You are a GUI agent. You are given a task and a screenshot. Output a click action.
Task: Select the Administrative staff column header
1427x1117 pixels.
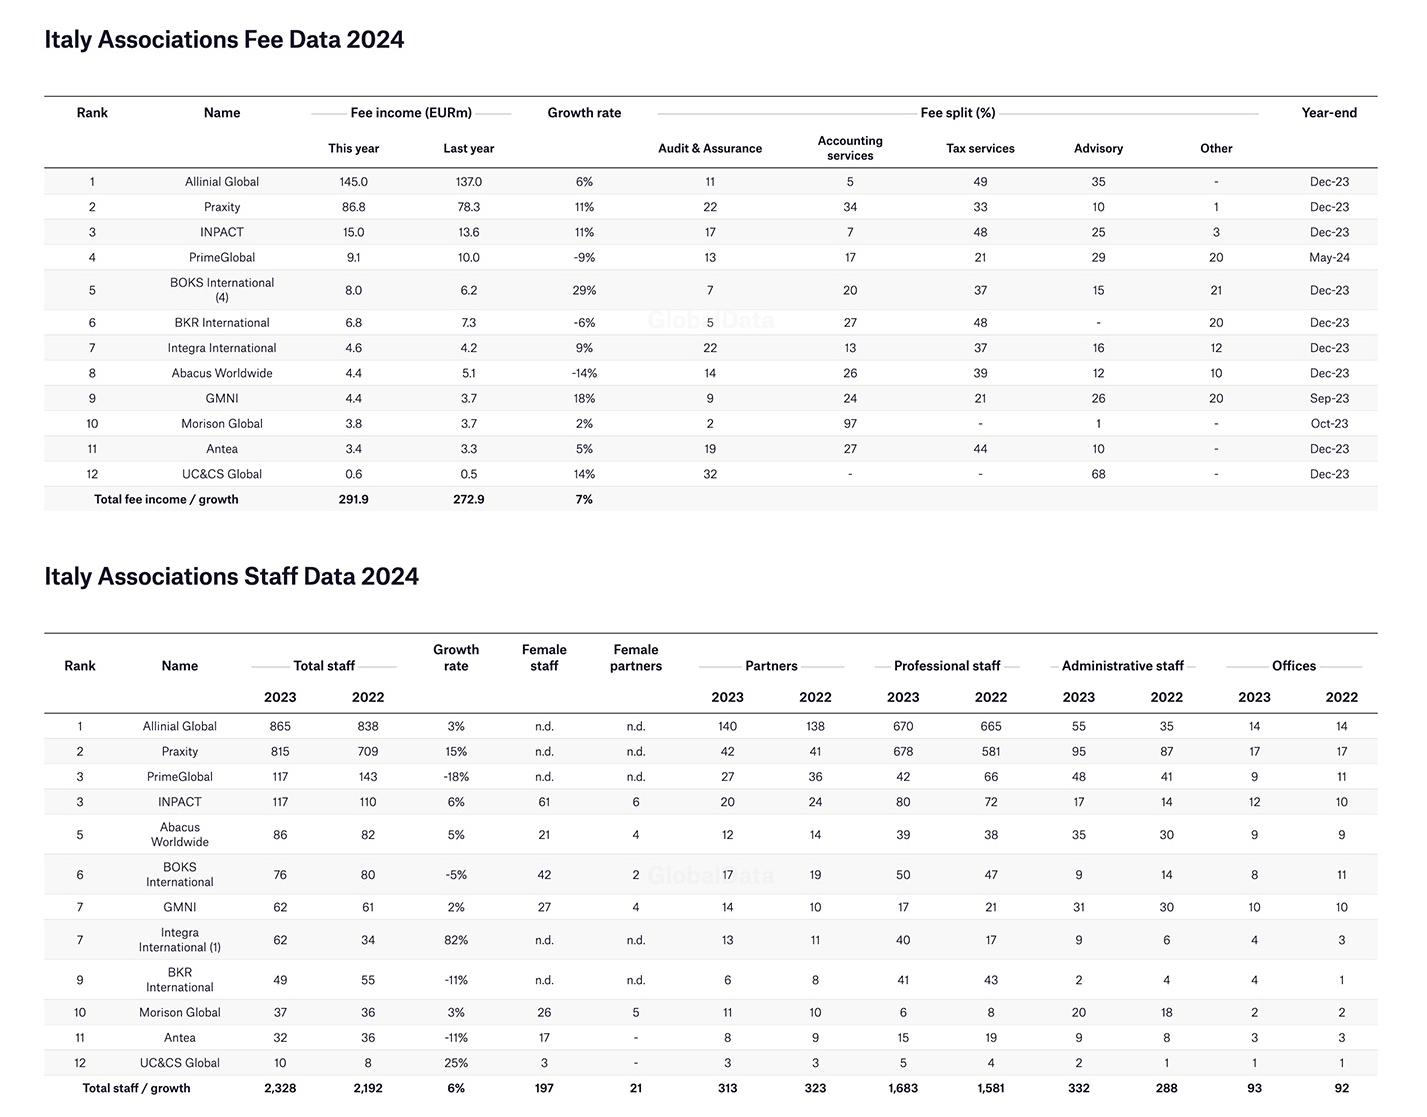(1122, 666)
